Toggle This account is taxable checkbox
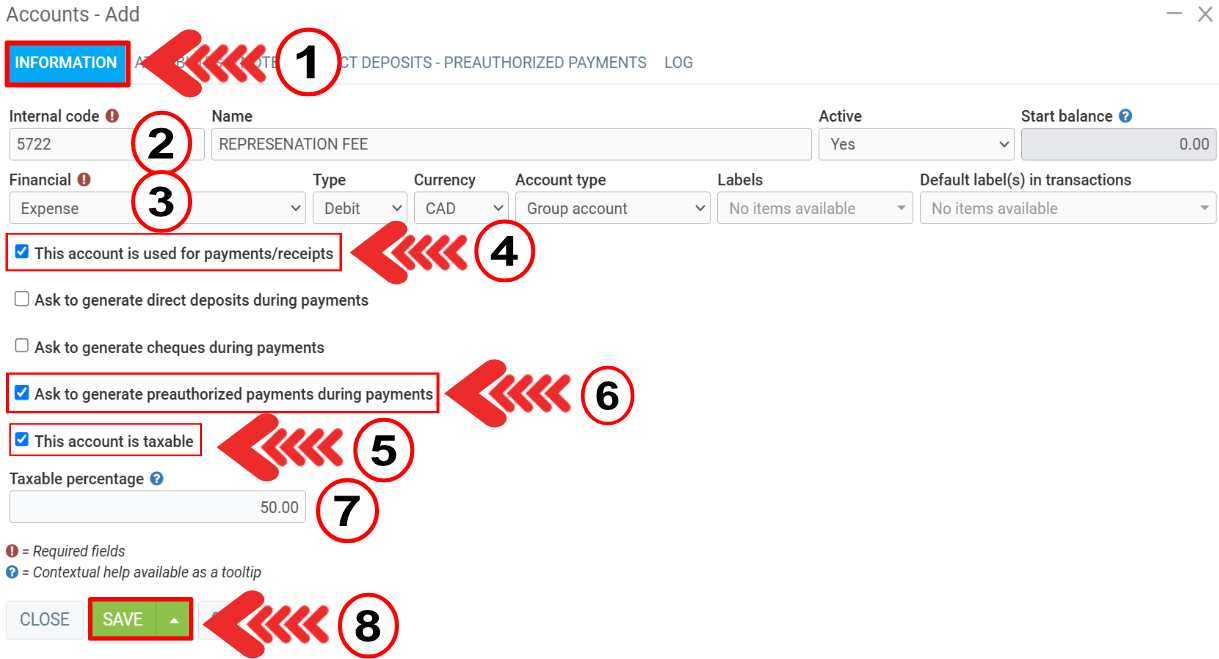This screenshot has width=1219, height=659. (22, 440)
